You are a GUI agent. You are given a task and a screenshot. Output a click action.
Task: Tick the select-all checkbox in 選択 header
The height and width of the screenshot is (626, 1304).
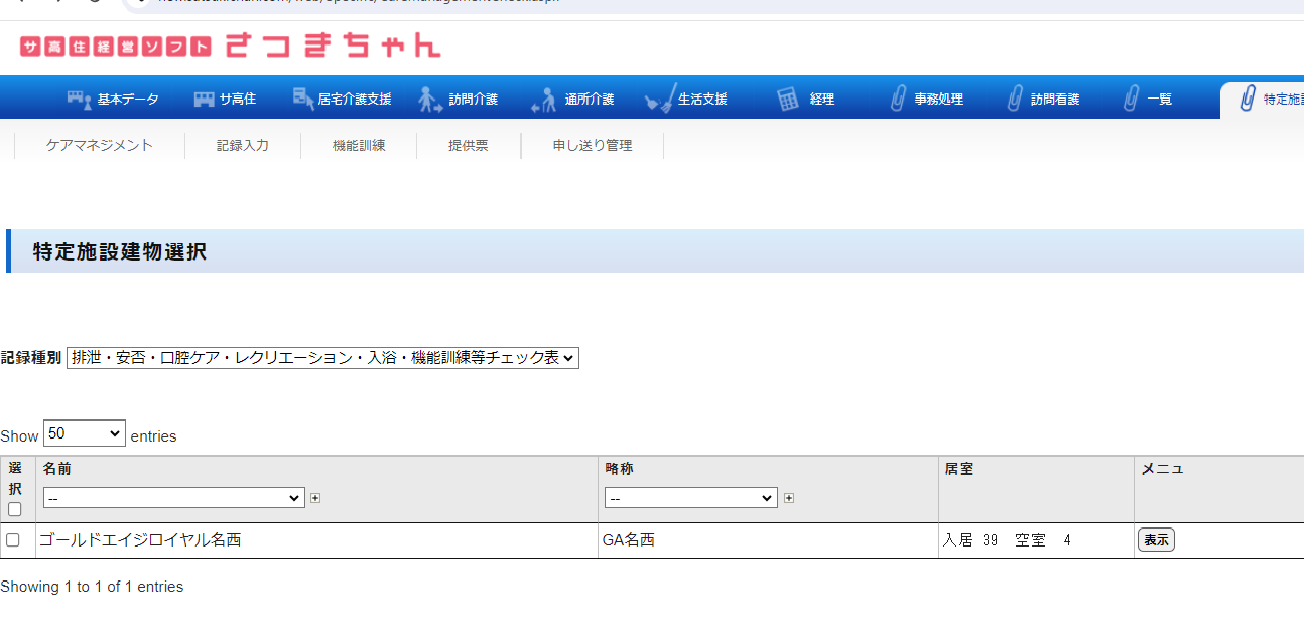click(x=14, y=509)
